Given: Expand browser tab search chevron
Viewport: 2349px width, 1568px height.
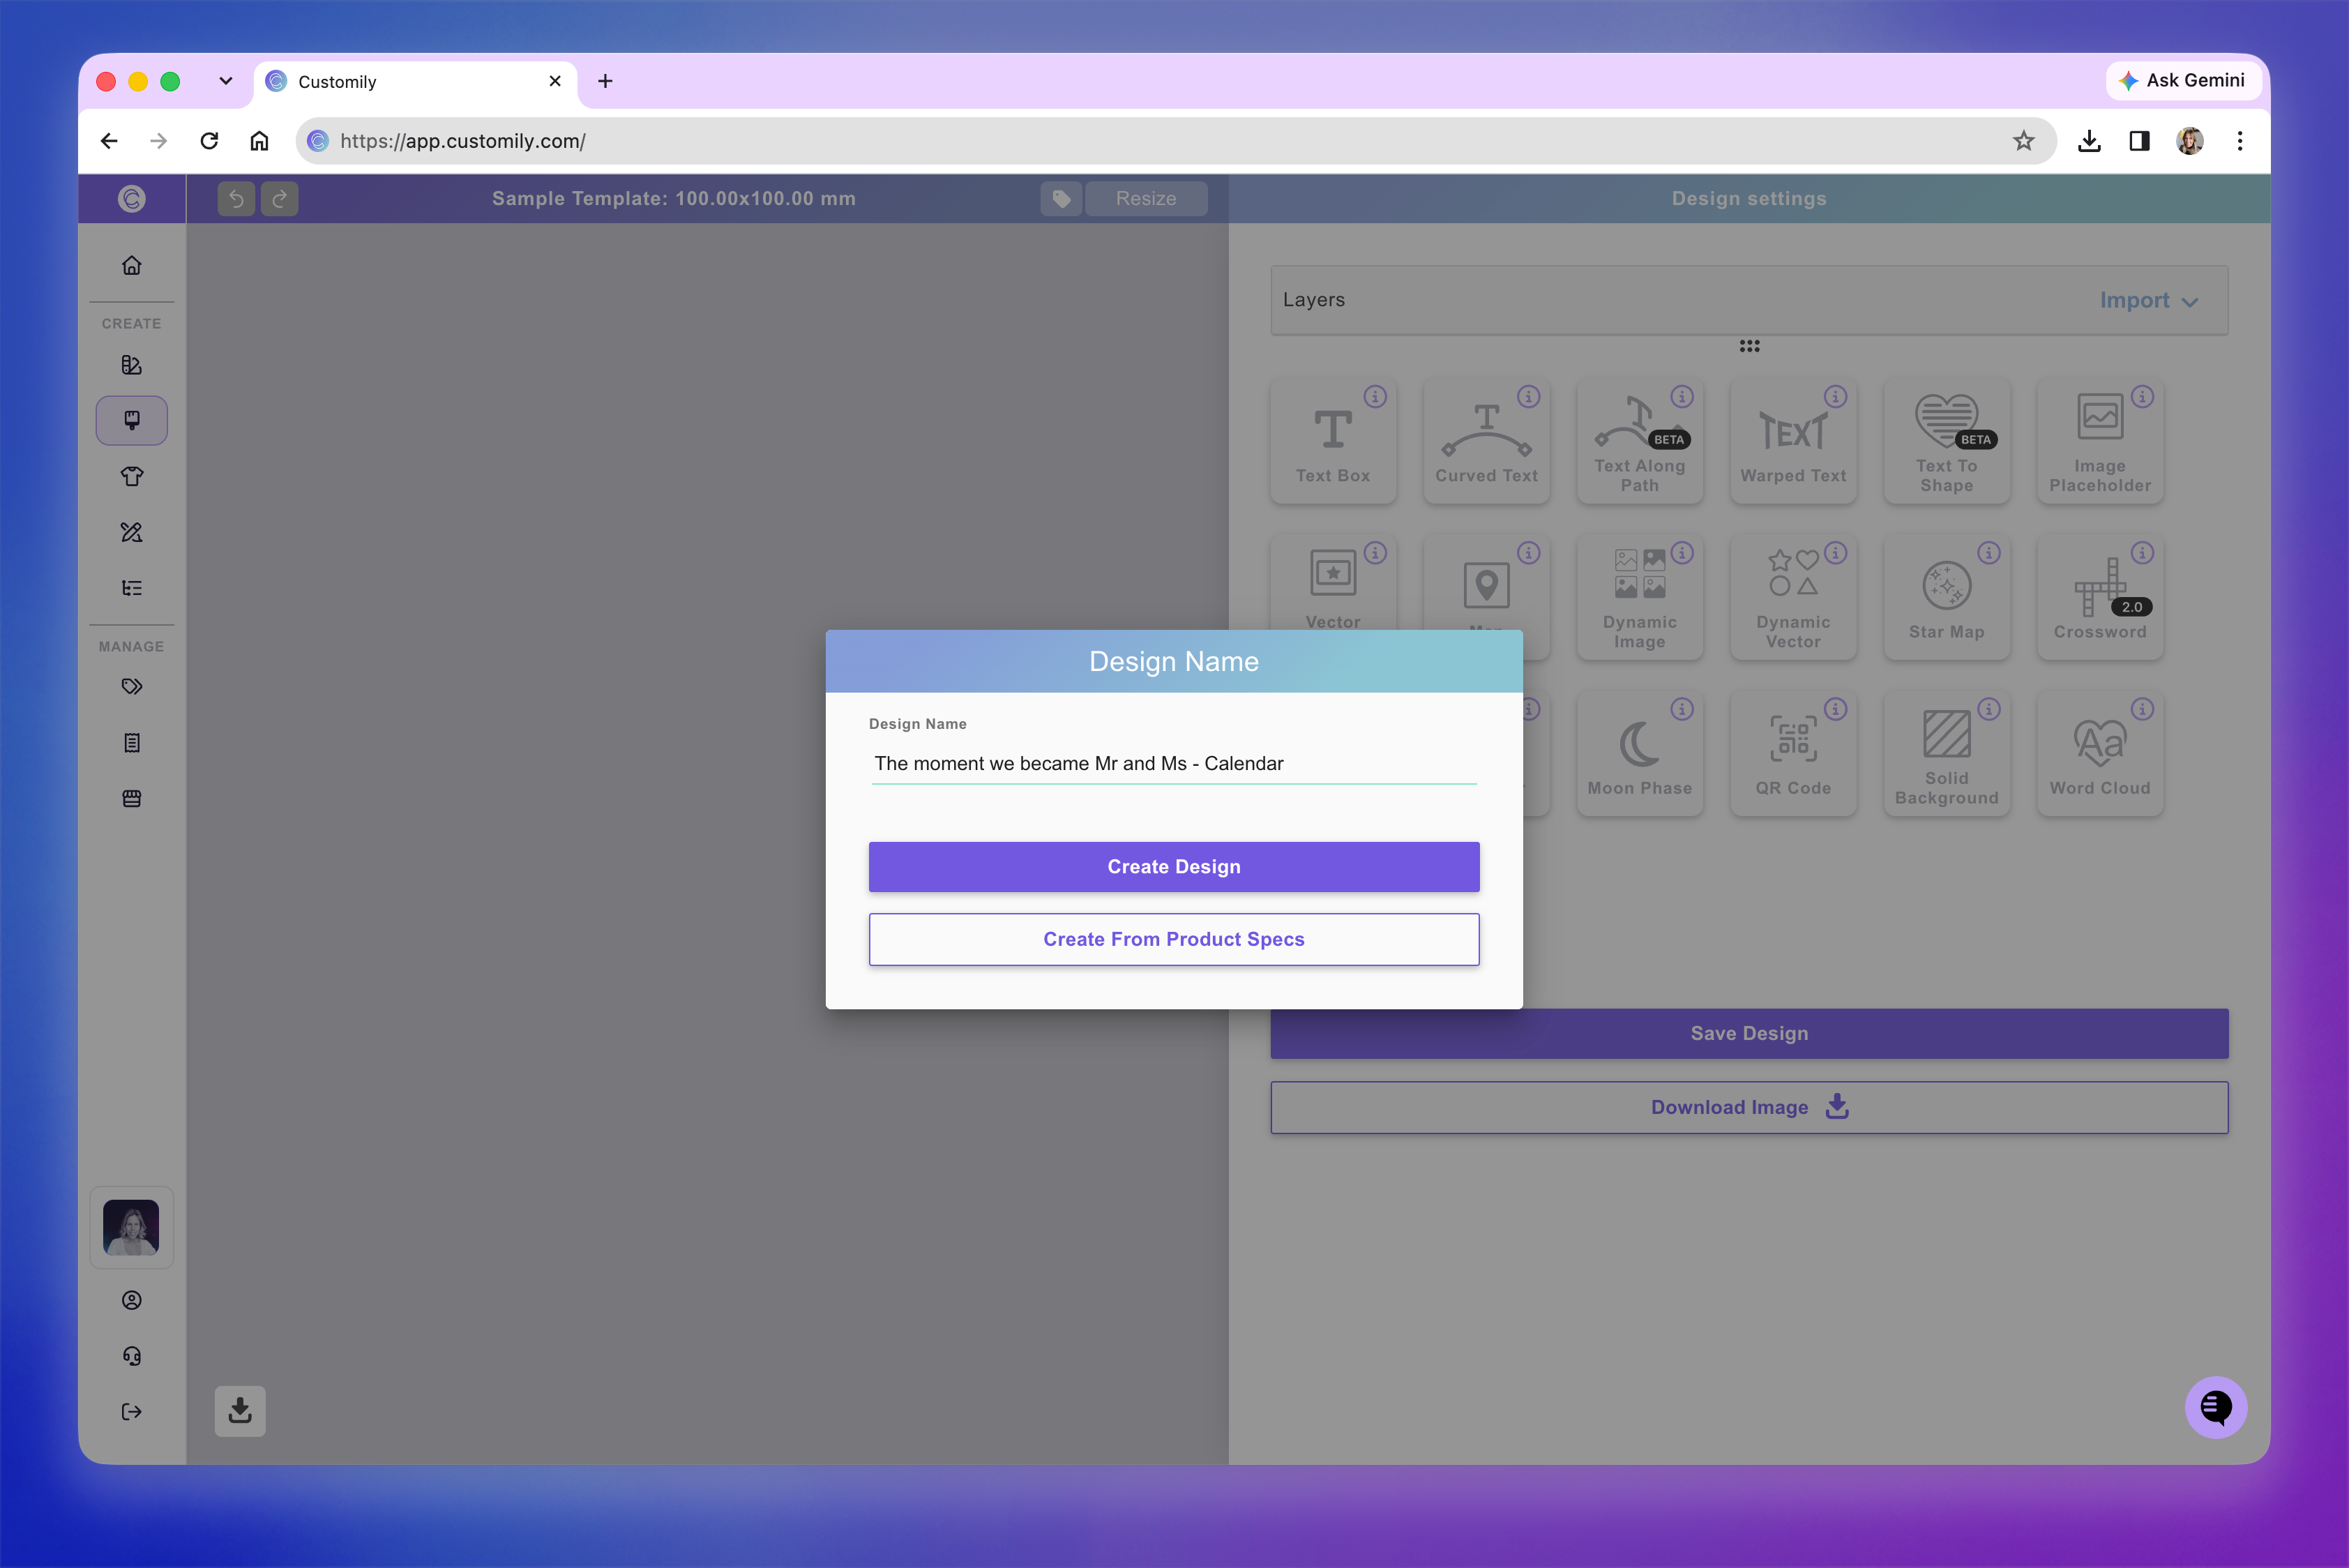Looking at the screenshot, I should [226, 81].
